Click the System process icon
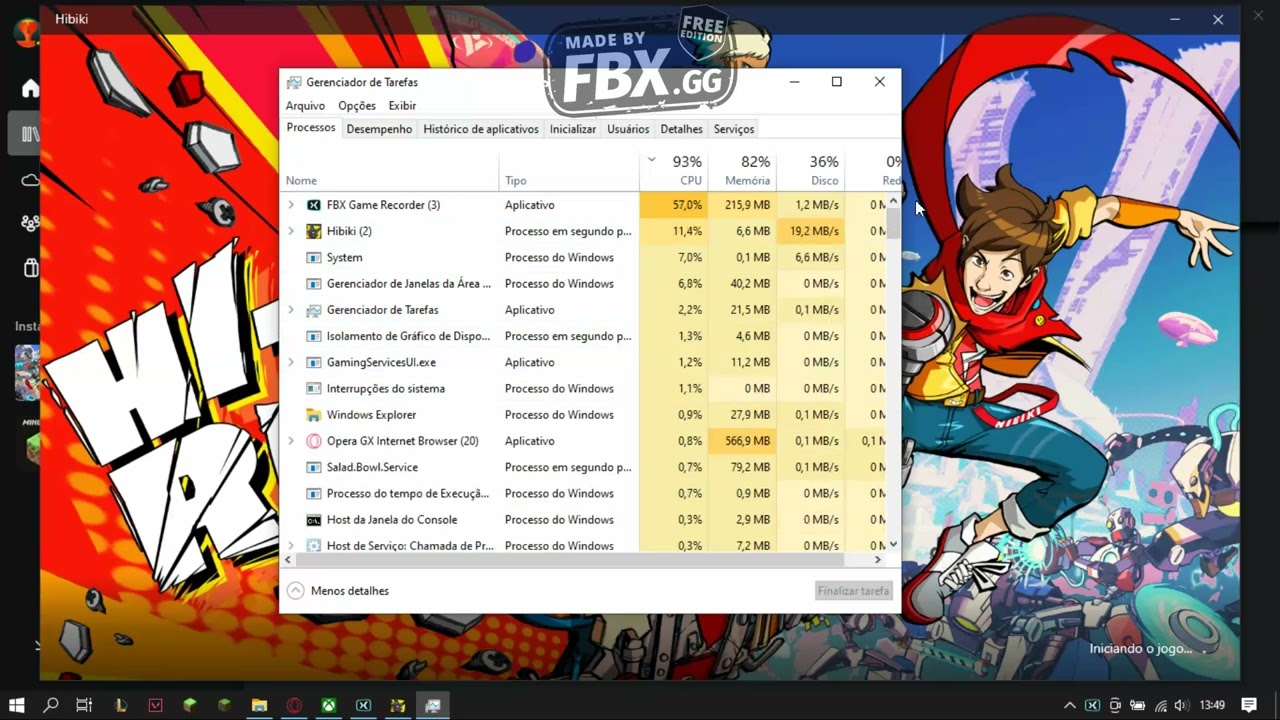Image resolution: width=1280 pixels, height=720 pixels. (314, 257)
